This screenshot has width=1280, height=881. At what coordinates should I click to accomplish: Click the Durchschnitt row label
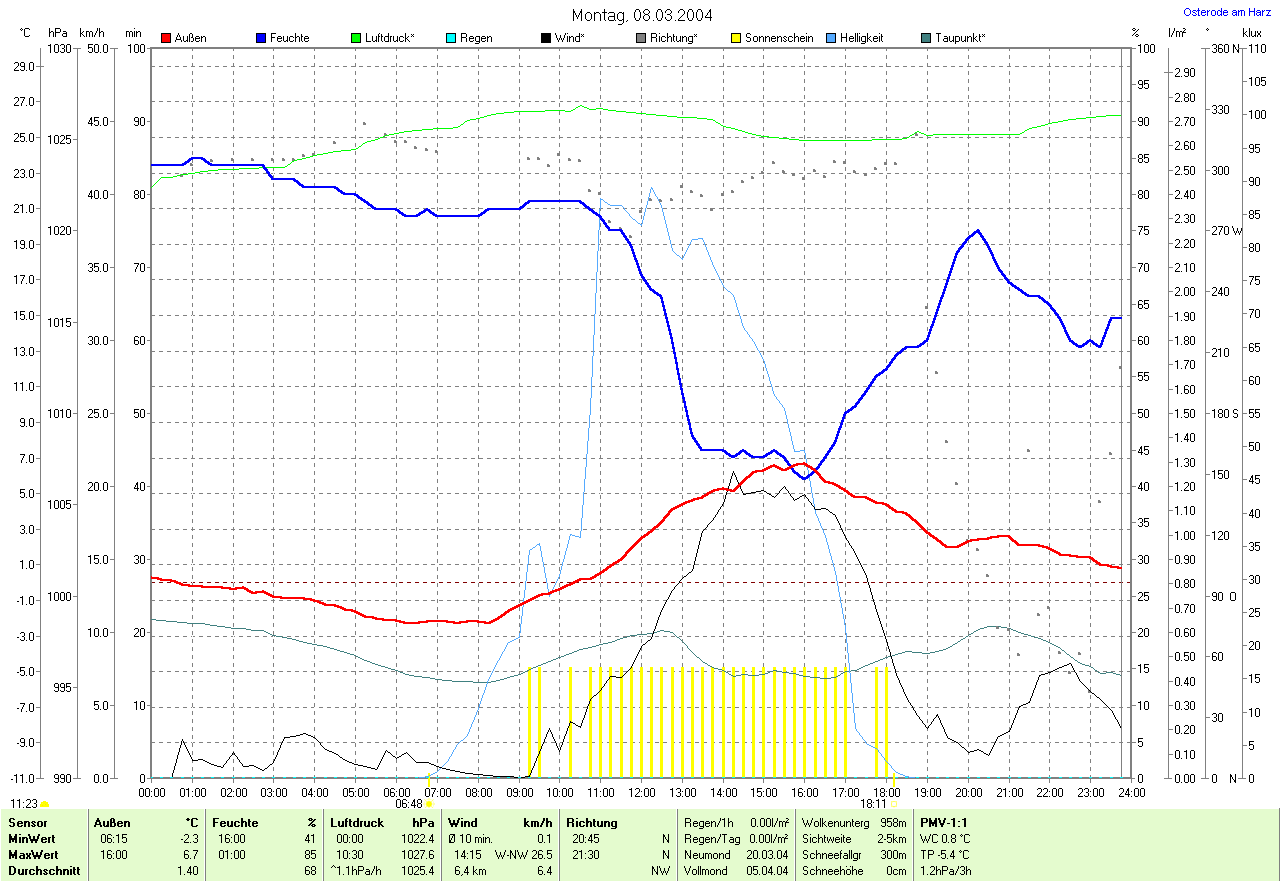point(41,871)
